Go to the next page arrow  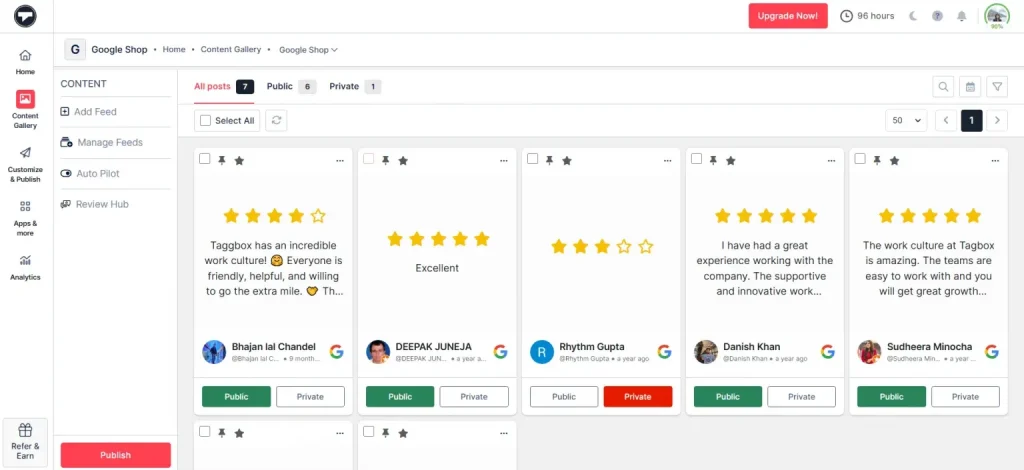click(997, 120)
